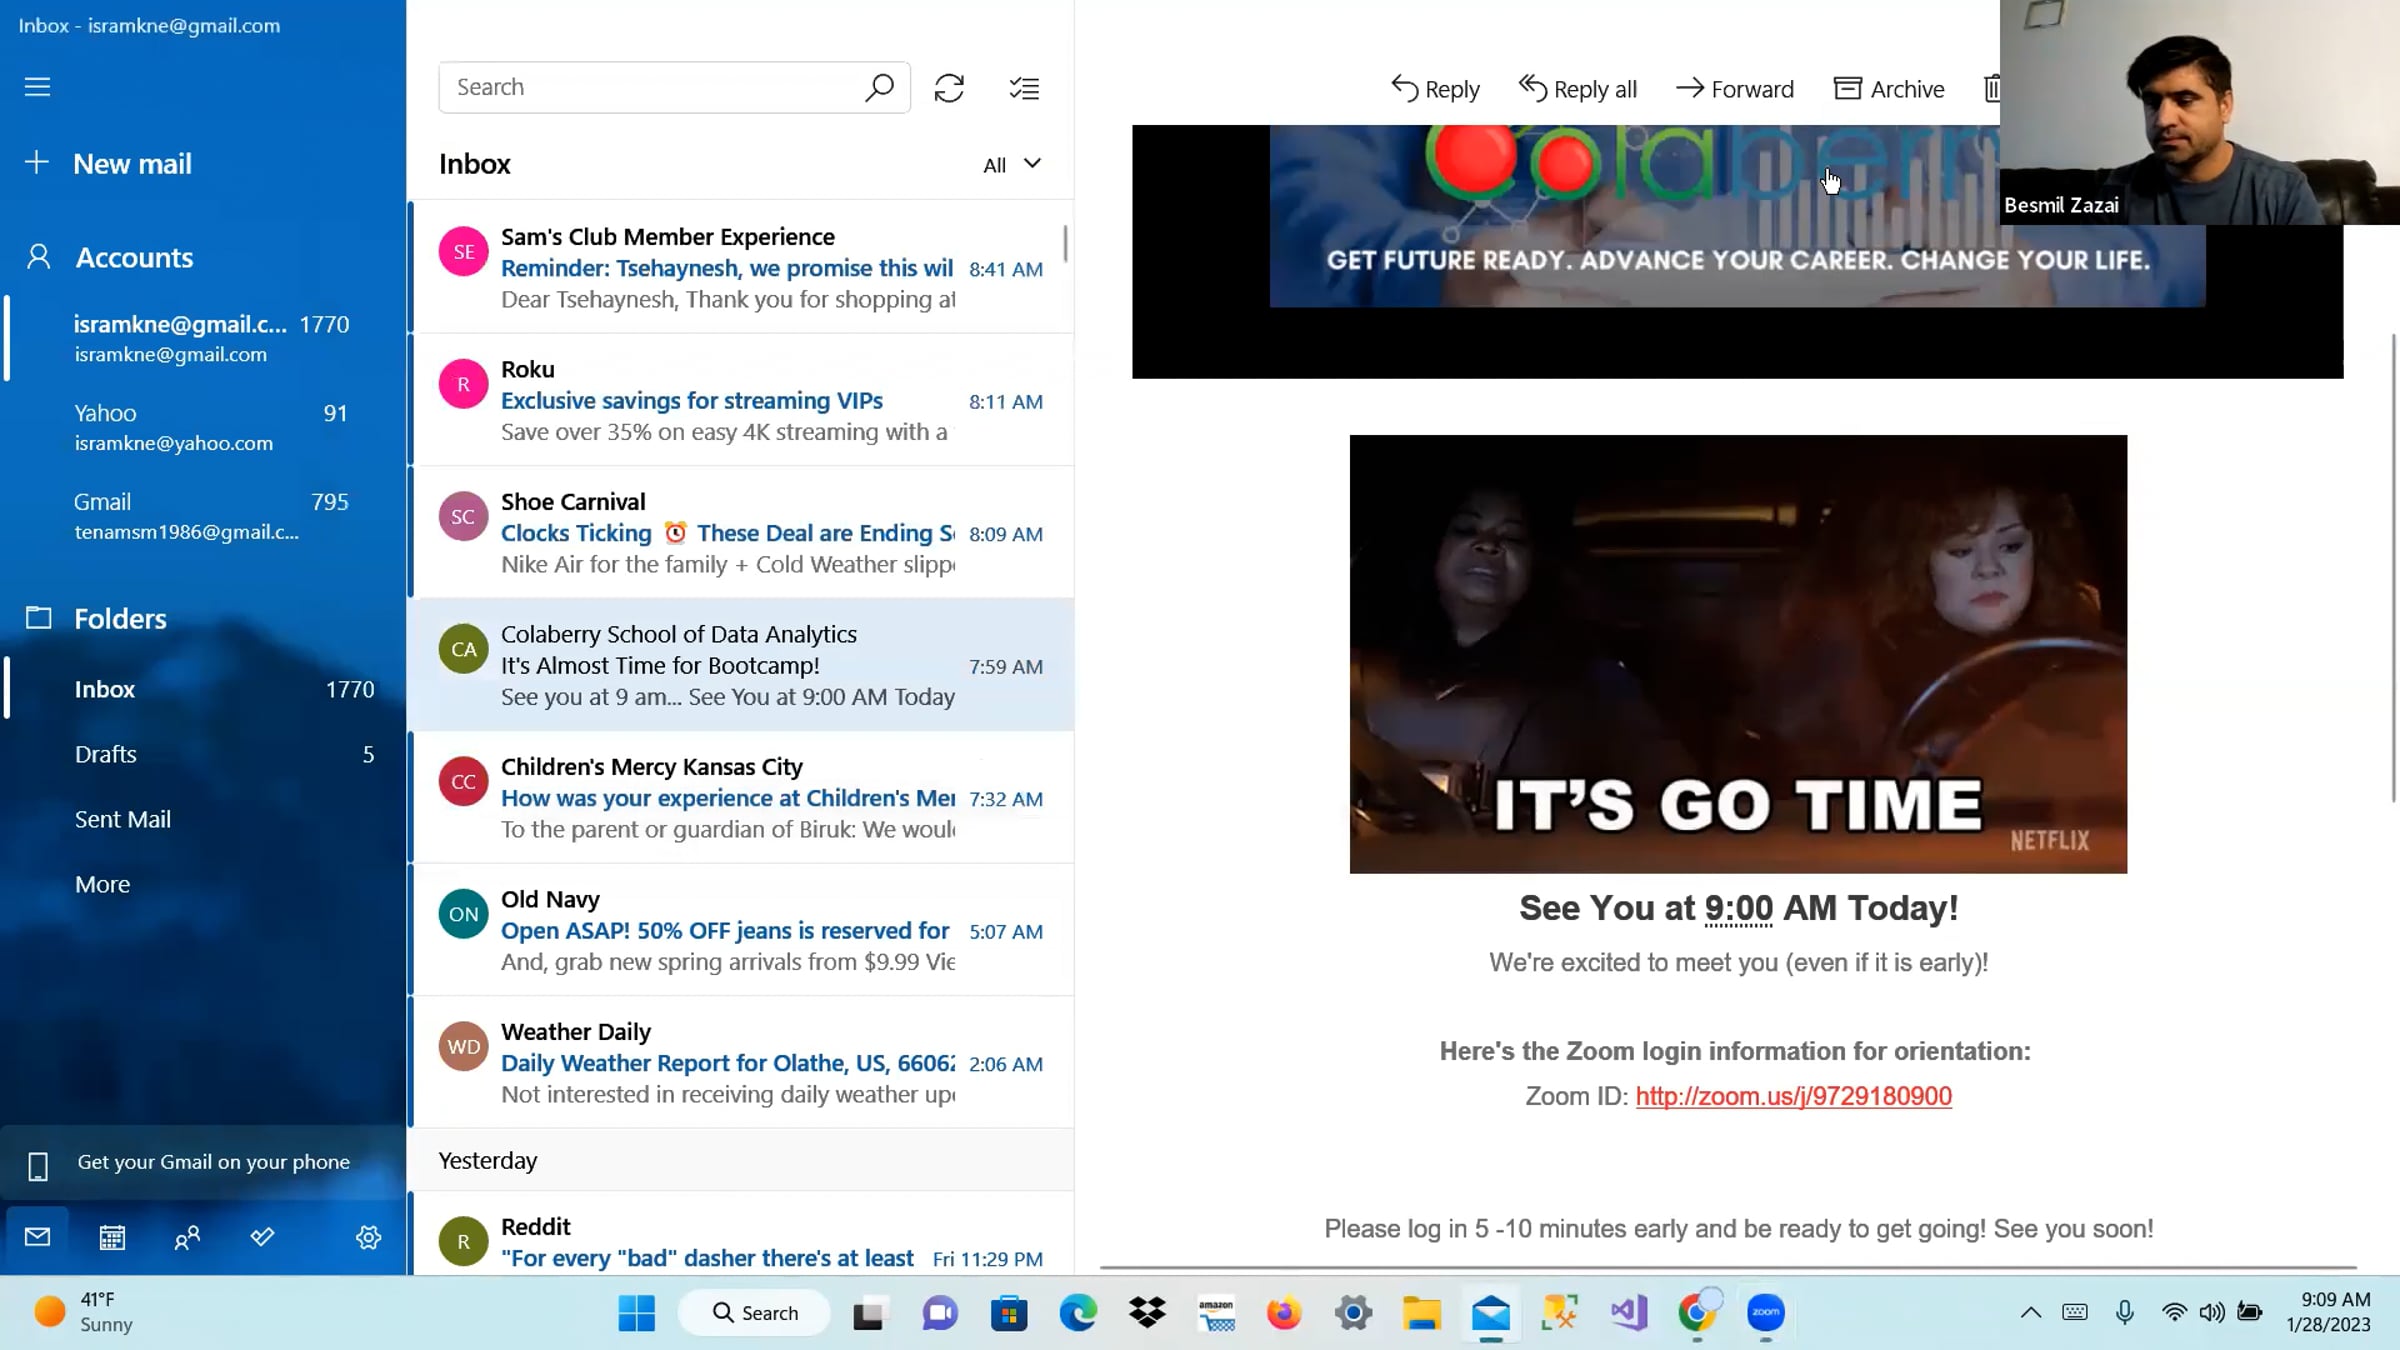Archive the open email
Viewport: 2400px width, 1350px height.
point(1889,89)
